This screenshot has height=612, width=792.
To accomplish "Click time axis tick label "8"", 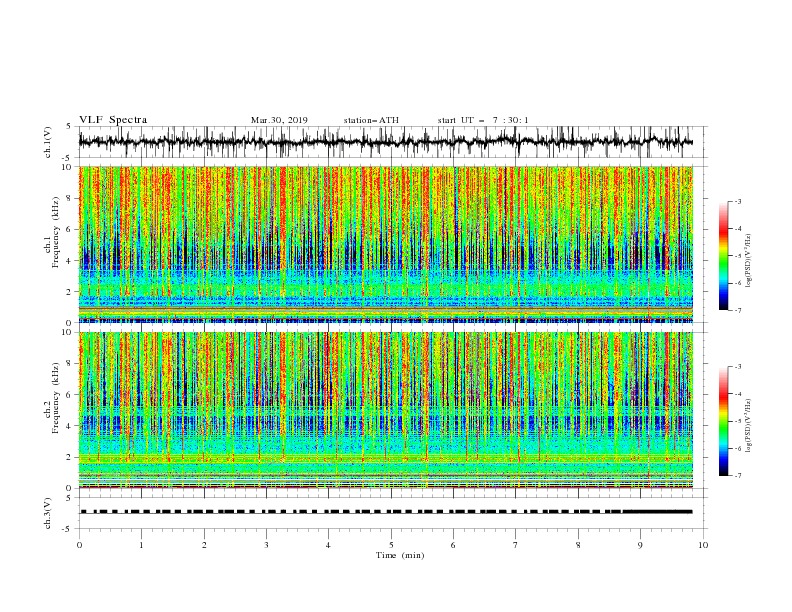I will click(x=578, y=545).
